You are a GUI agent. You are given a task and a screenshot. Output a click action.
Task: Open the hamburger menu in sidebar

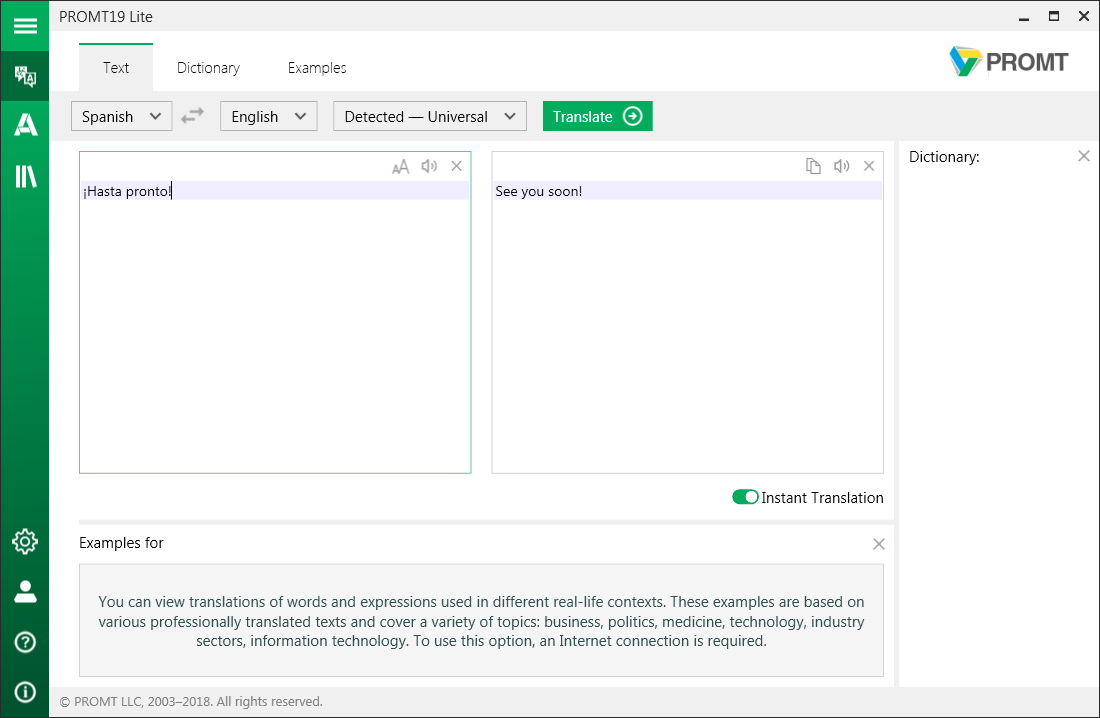tap(24, 26)
